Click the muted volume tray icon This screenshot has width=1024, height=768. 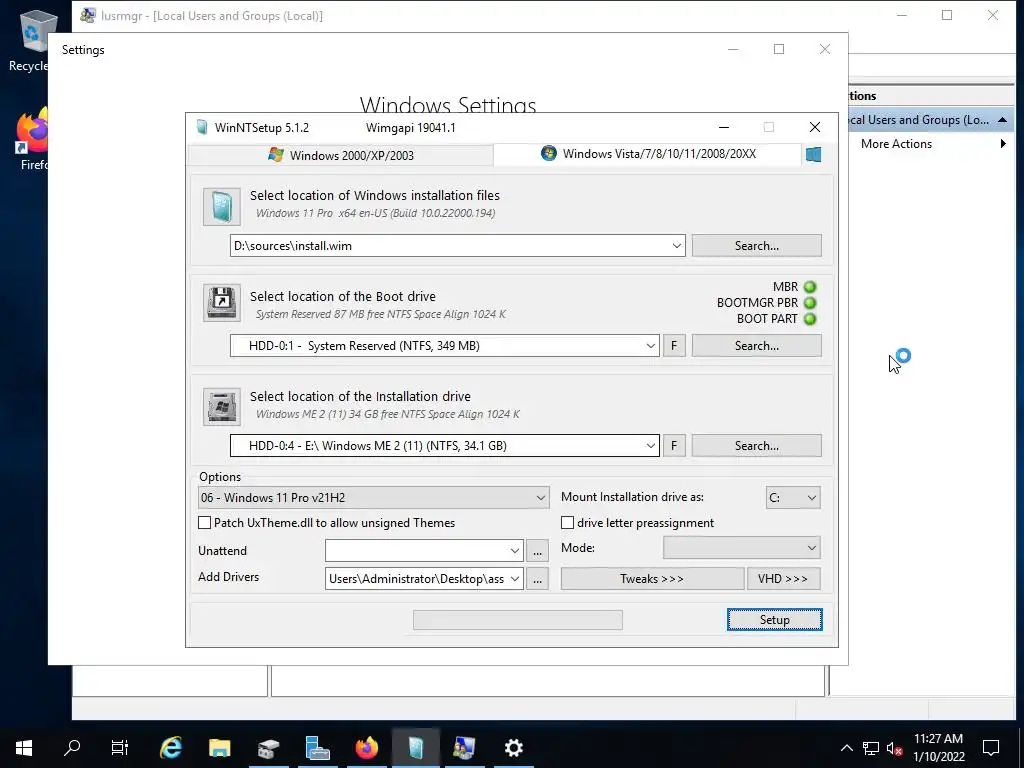pyautogui.click(x=894, y=748)
